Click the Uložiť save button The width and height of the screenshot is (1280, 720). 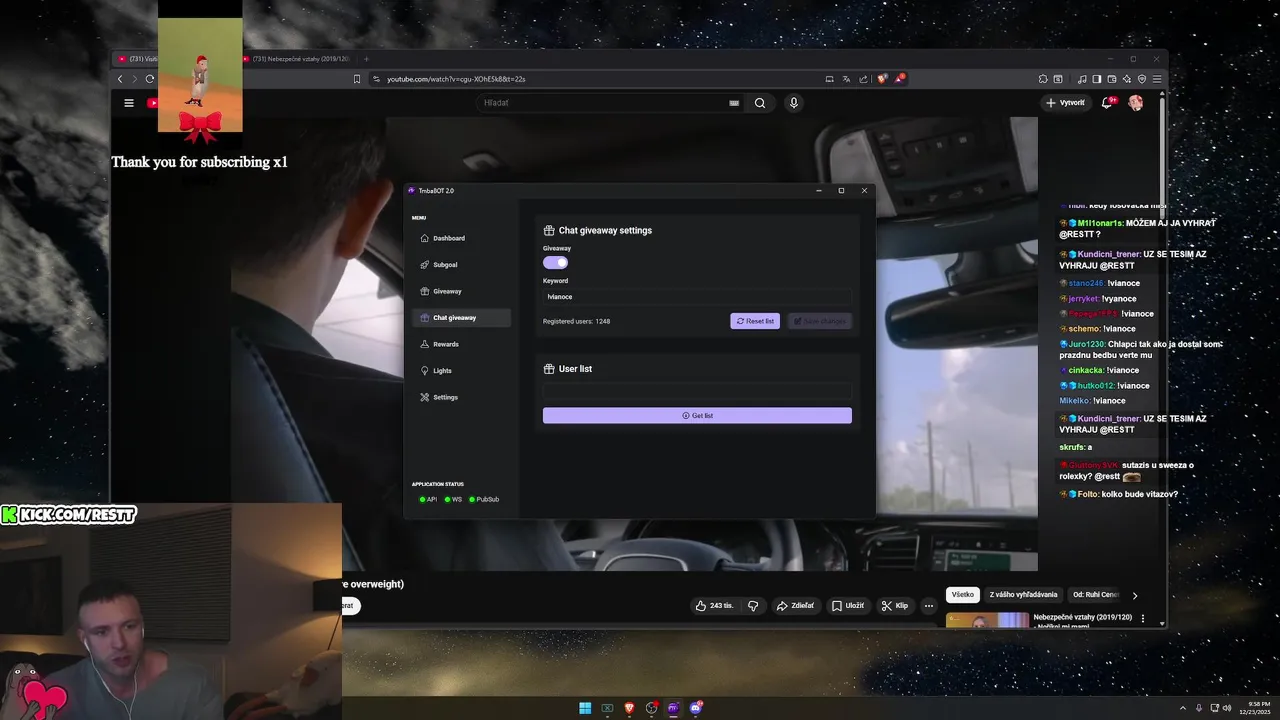[847, 605]
